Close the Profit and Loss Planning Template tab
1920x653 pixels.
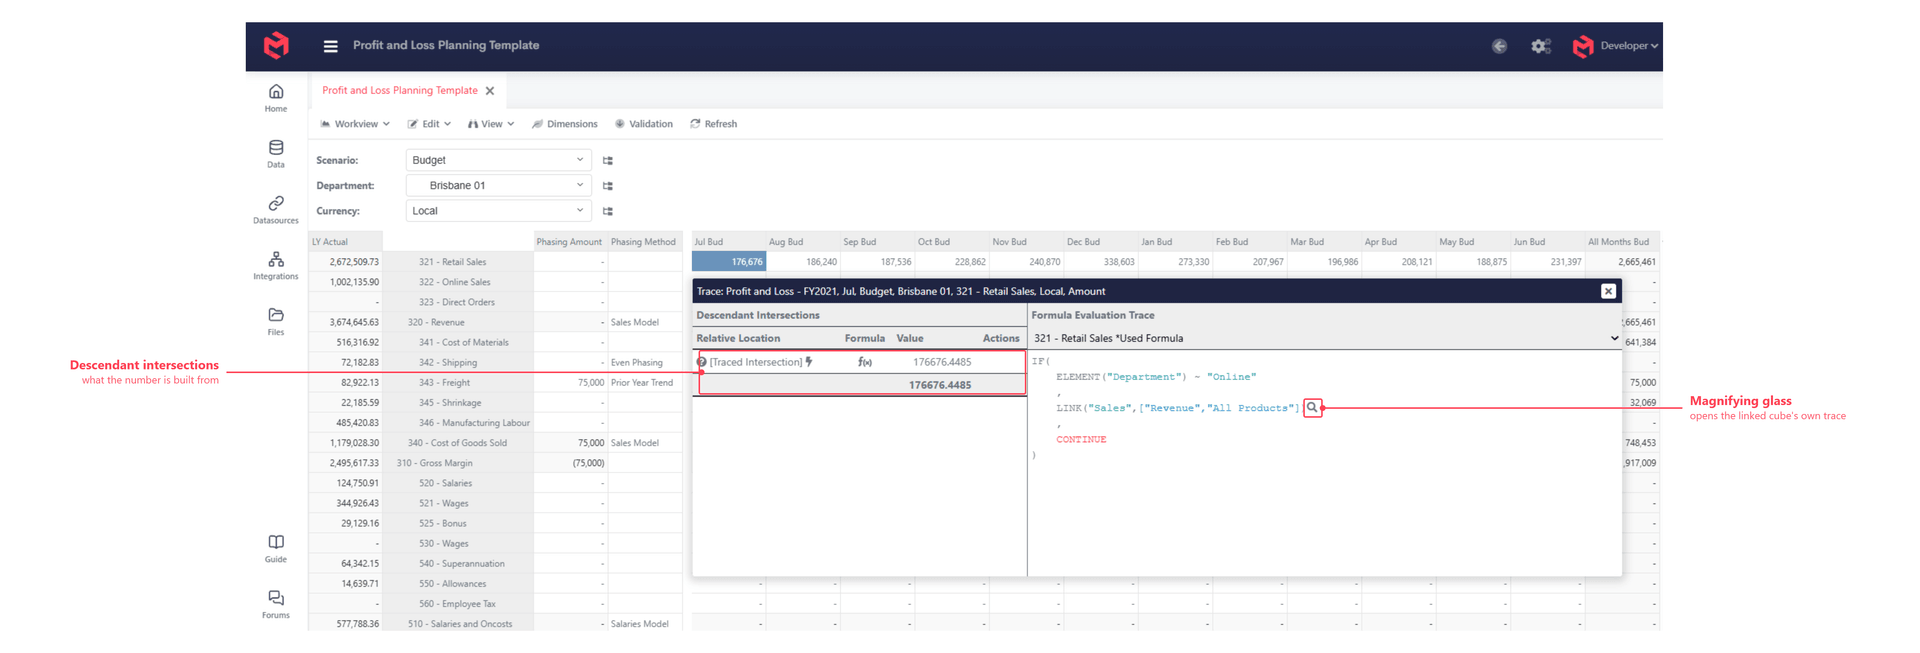point(490,91)
